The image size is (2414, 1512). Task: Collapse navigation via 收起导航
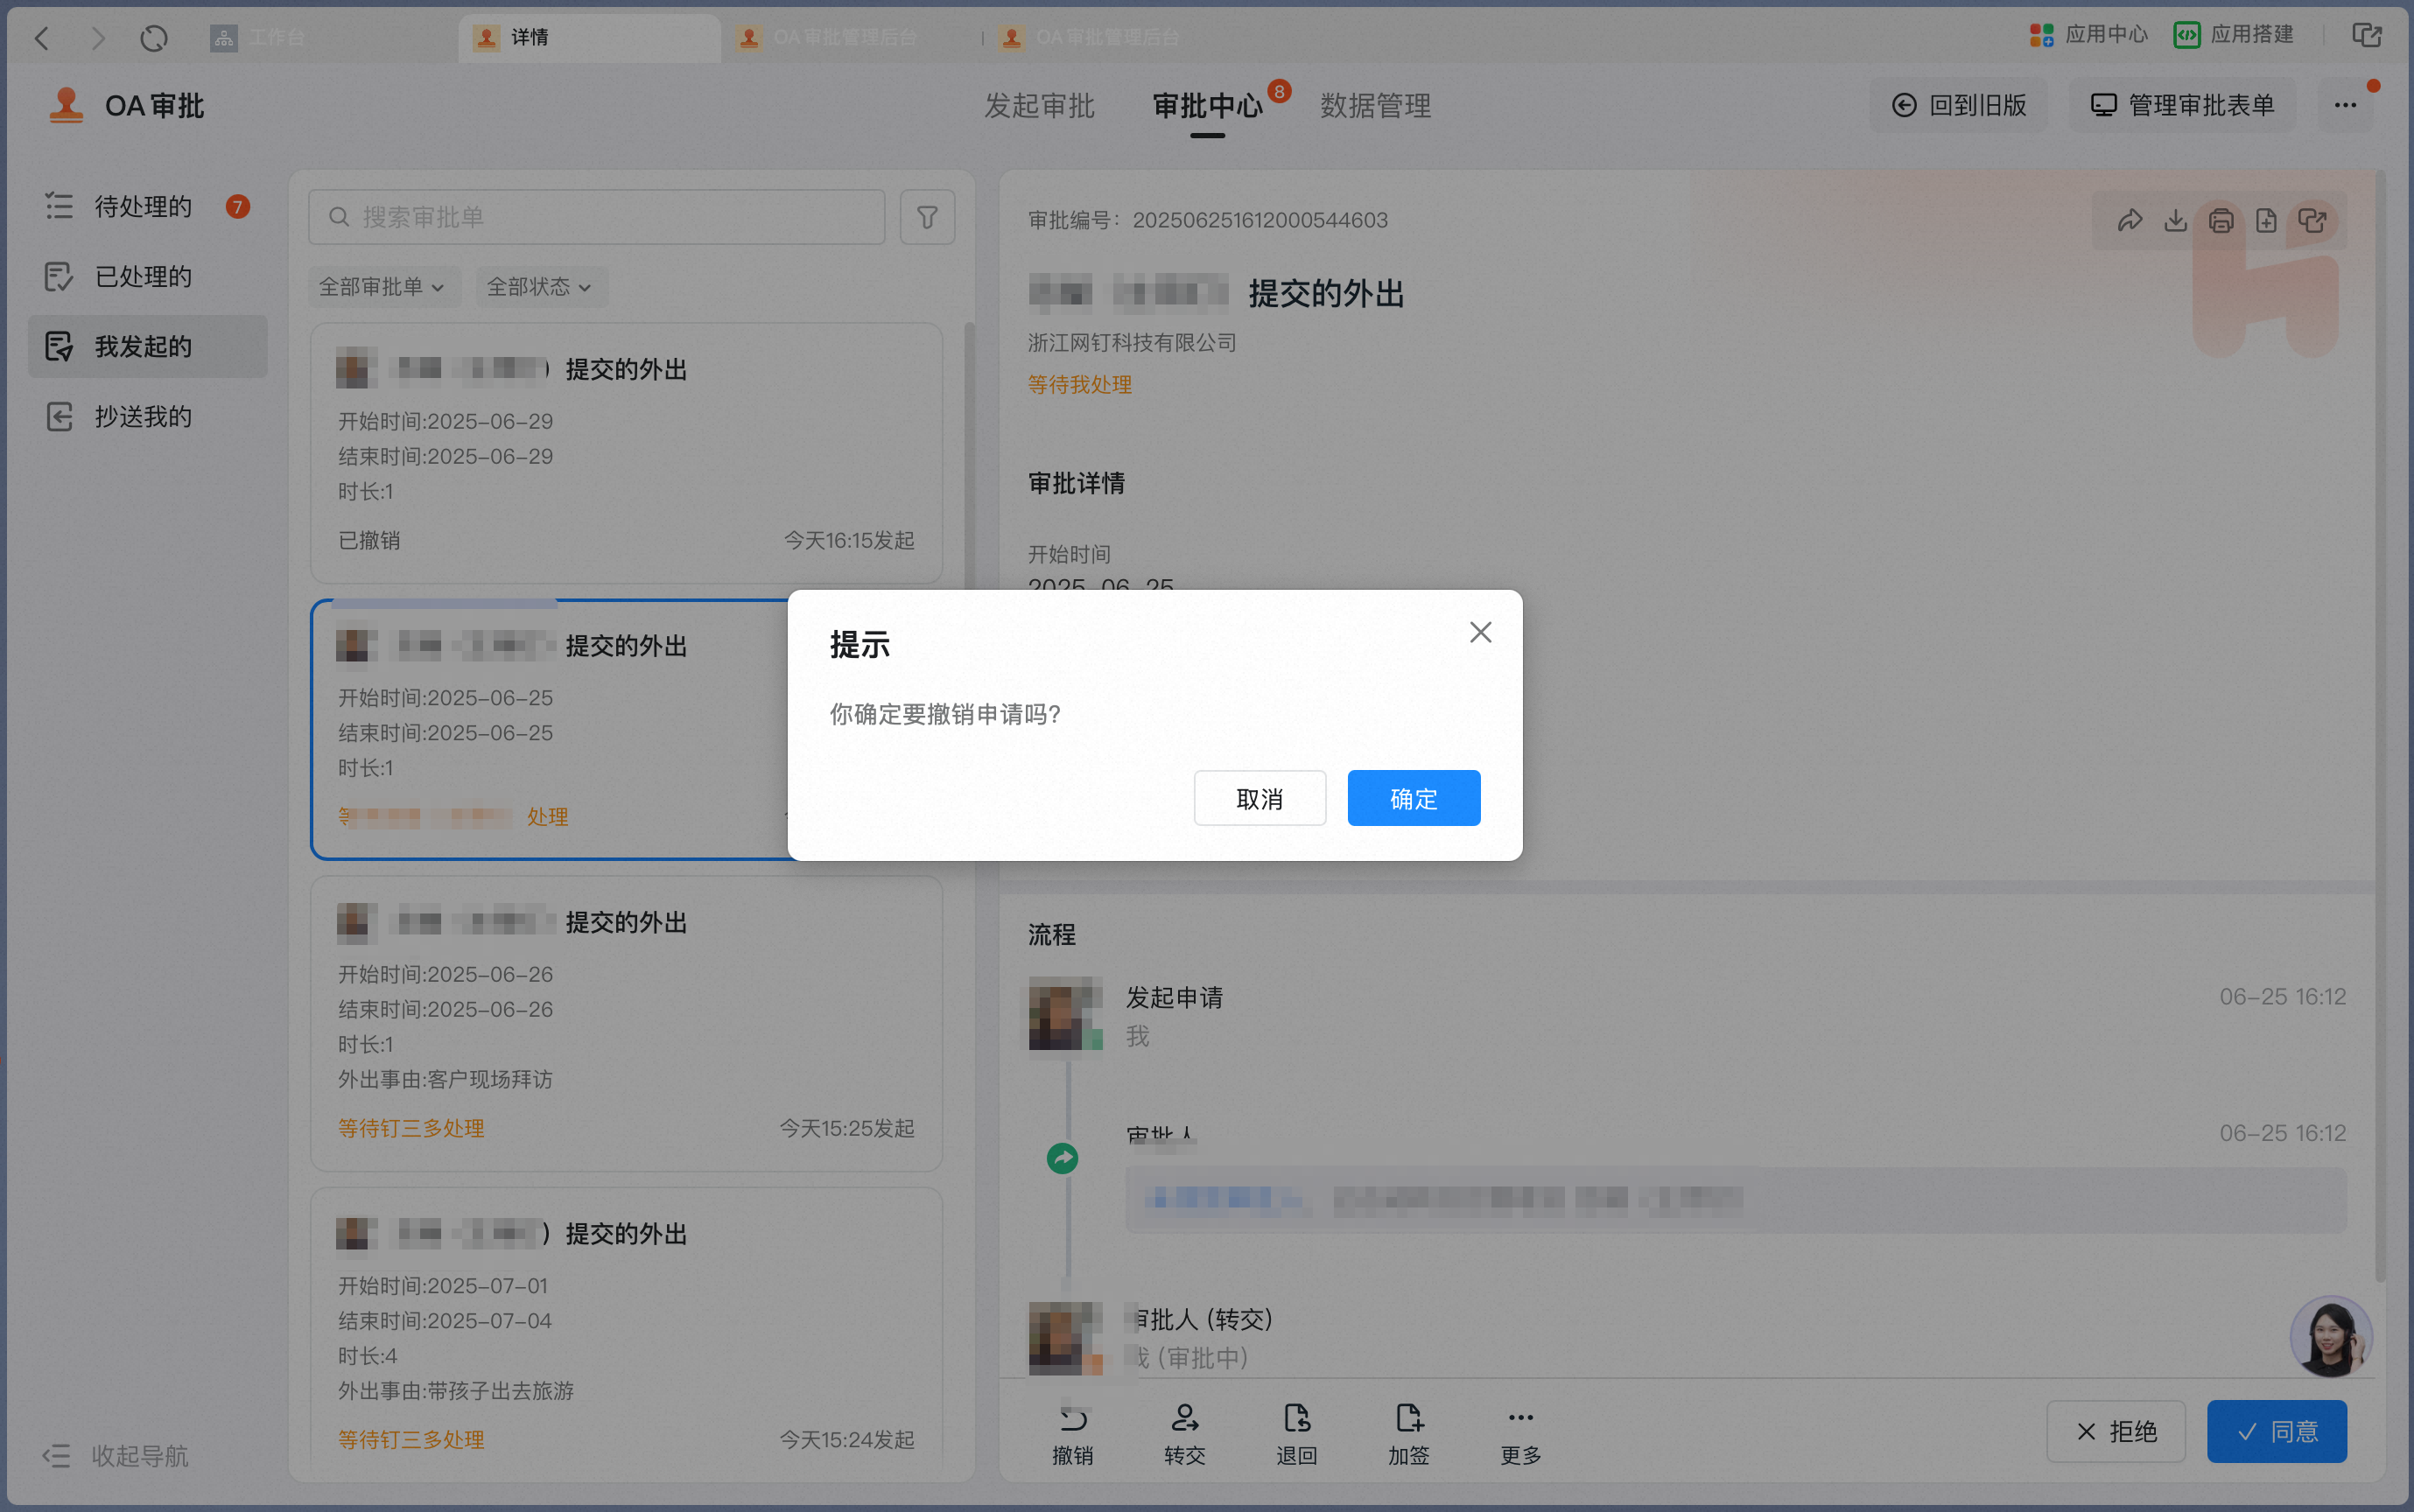tap(115, 1455)
